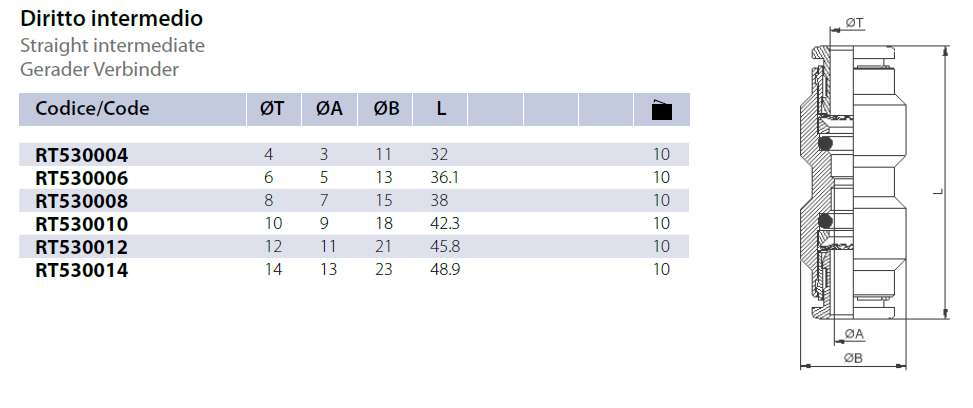Click the ØA column header in table
973x408 pixels.
pos(329,108)
